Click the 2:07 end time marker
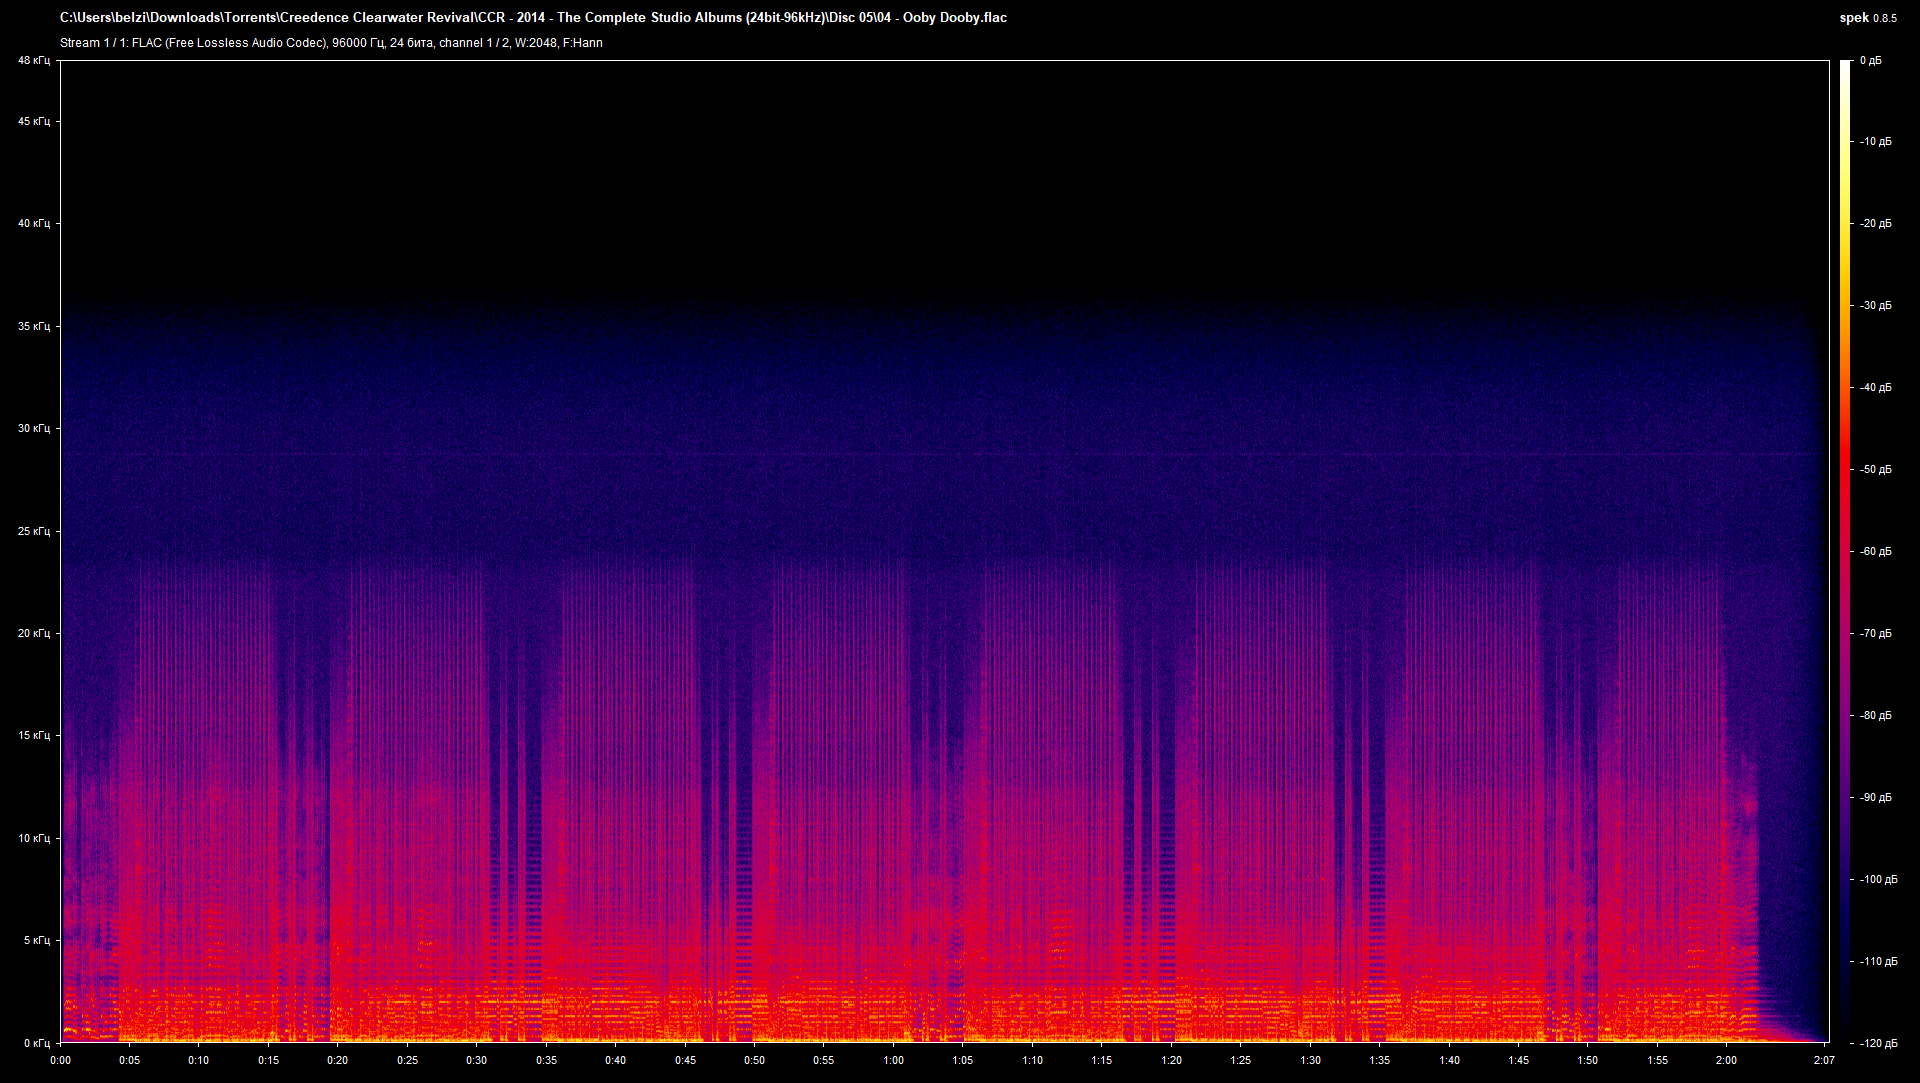The height and width of the screenshot is (1083, 1920). click(1823, 1060)
